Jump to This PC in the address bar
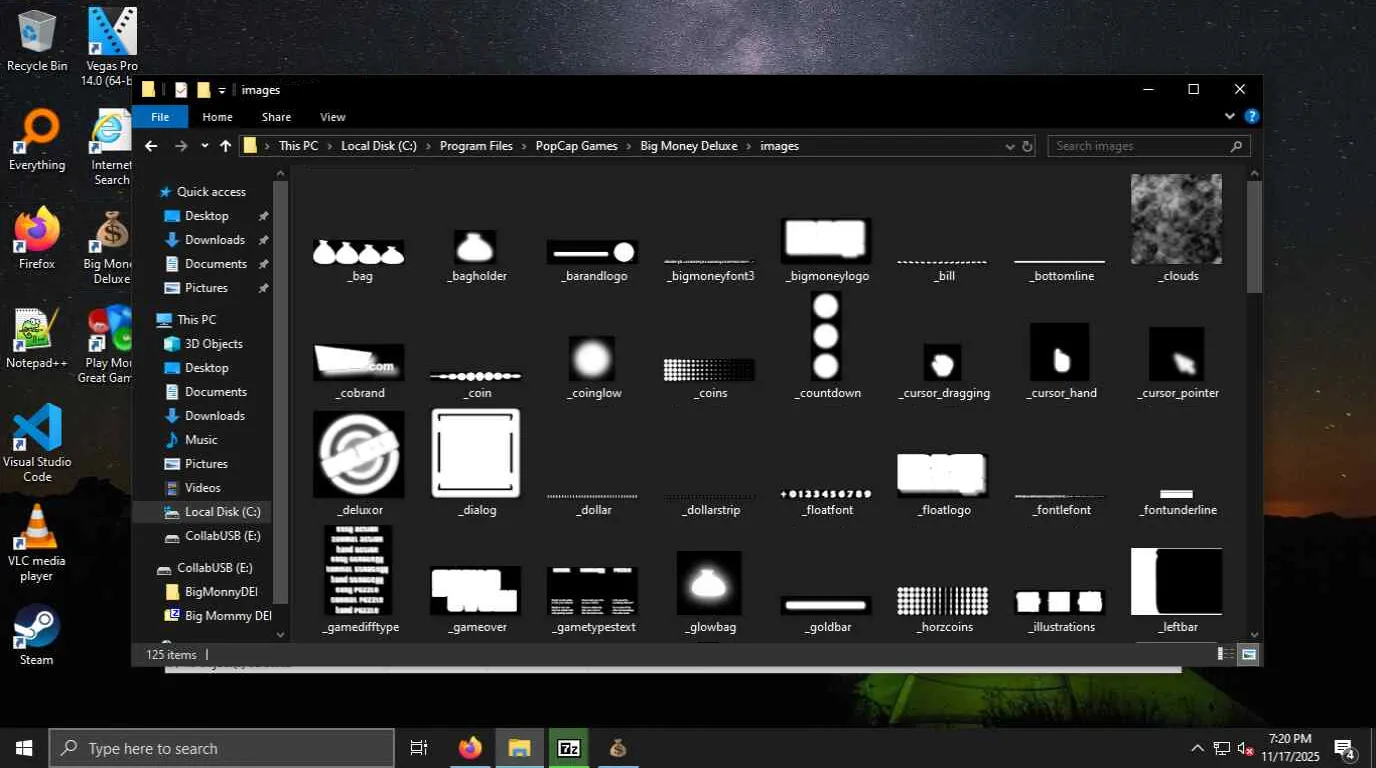 tap(298, 146)
